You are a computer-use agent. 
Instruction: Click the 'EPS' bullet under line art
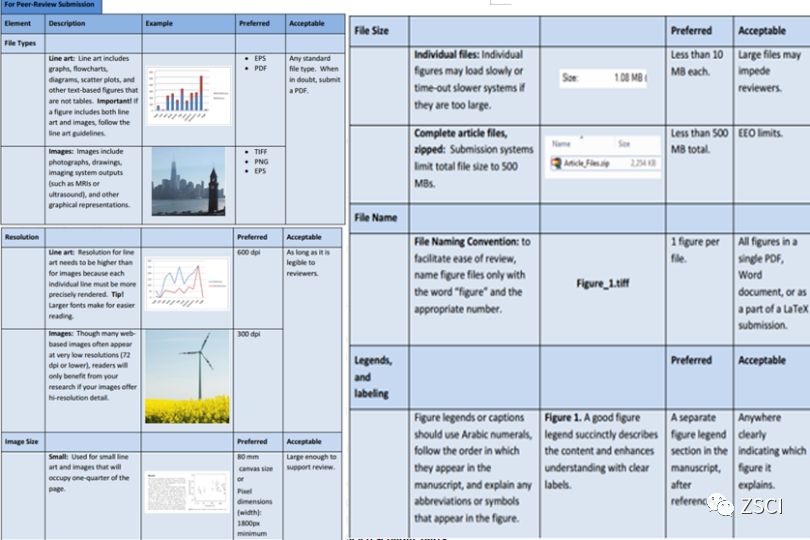(x=260, y=59)
